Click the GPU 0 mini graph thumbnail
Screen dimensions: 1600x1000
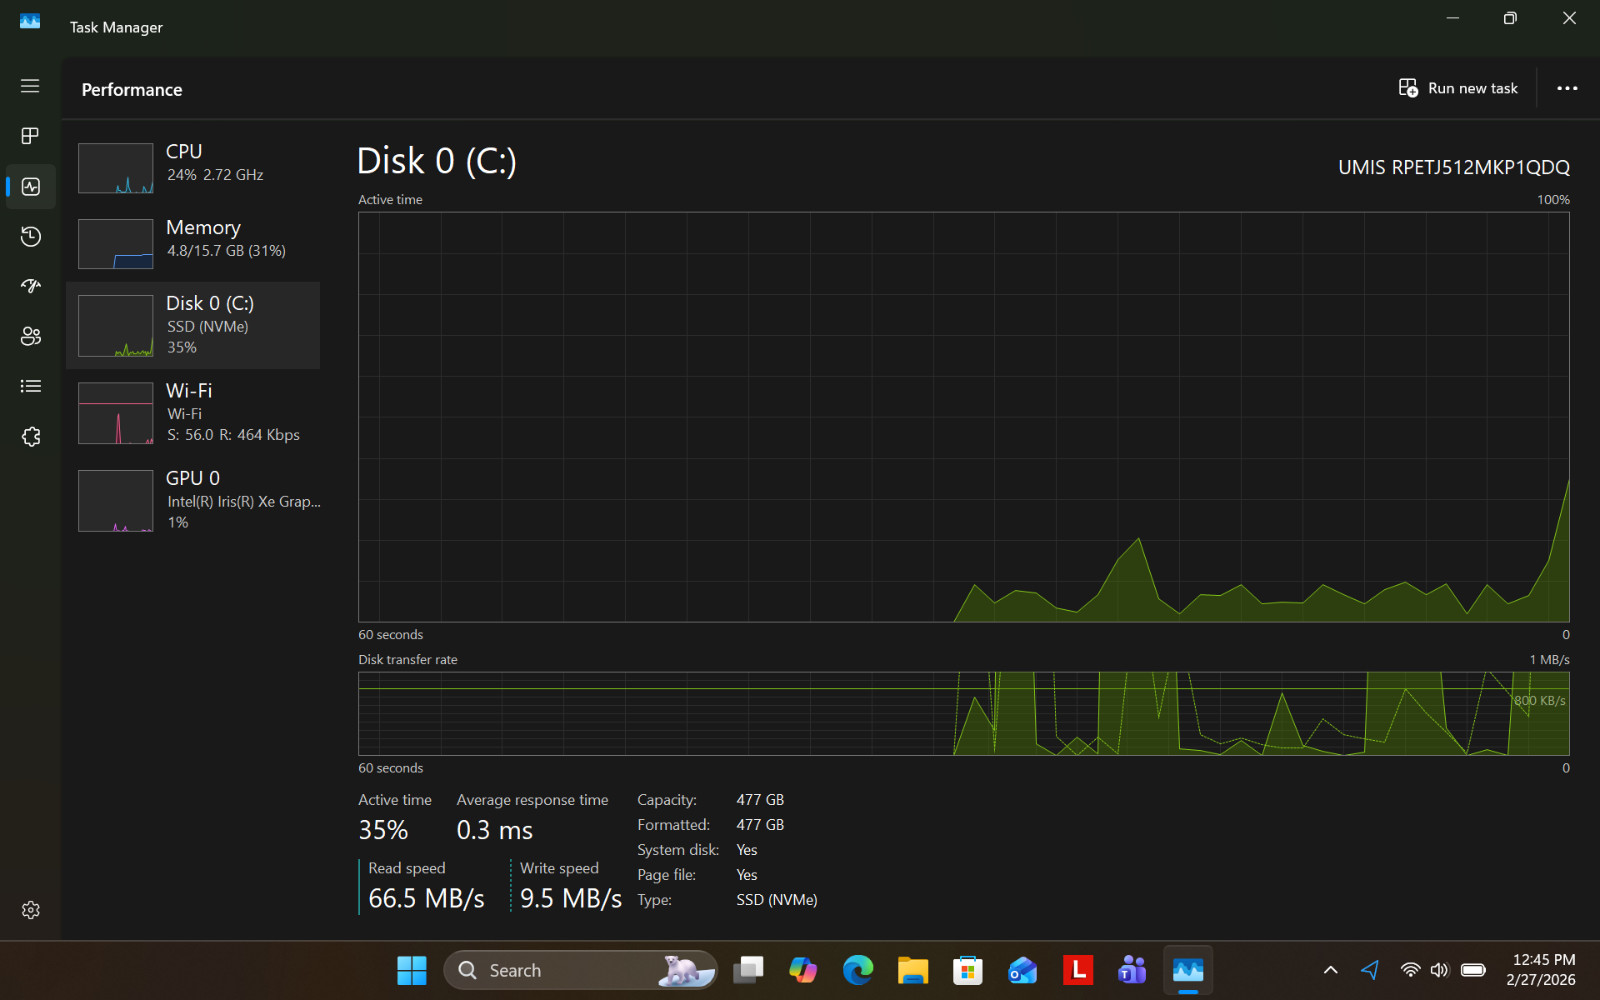coord(116,501)
